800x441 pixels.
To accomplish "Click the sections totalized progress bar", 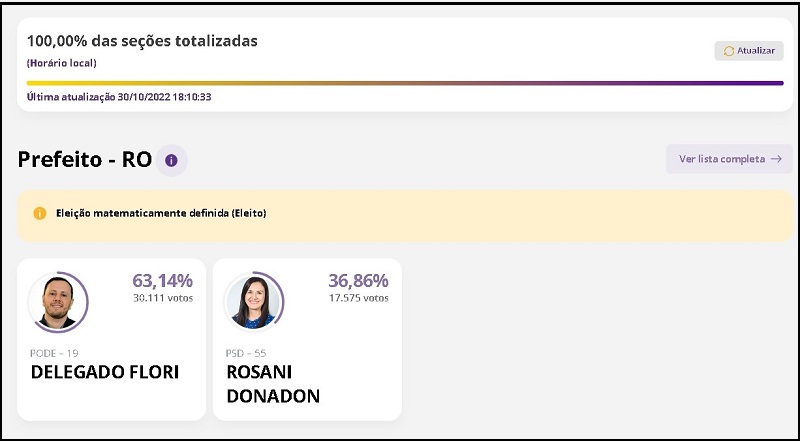I will [405, 83].
